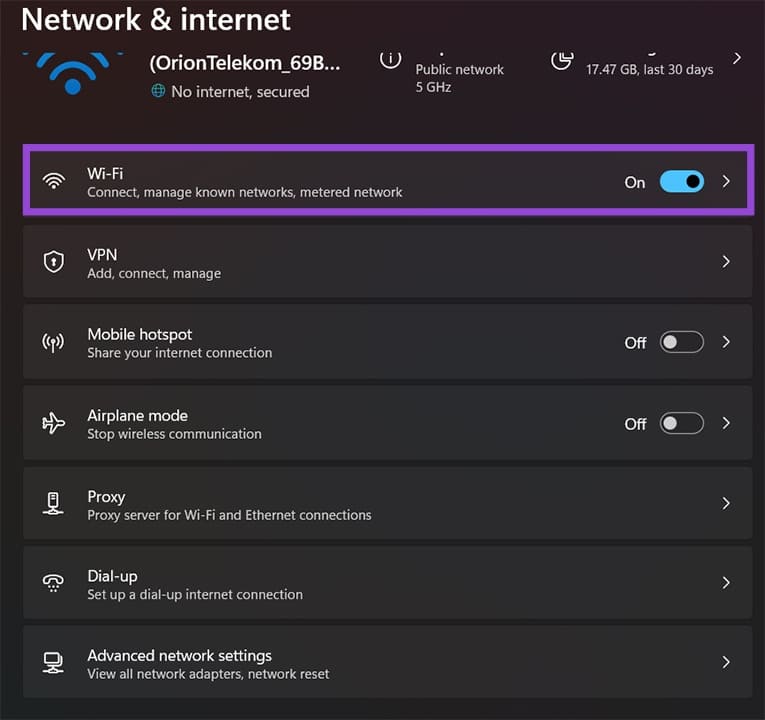Click the chevron next to data usage

coord(737,59)
